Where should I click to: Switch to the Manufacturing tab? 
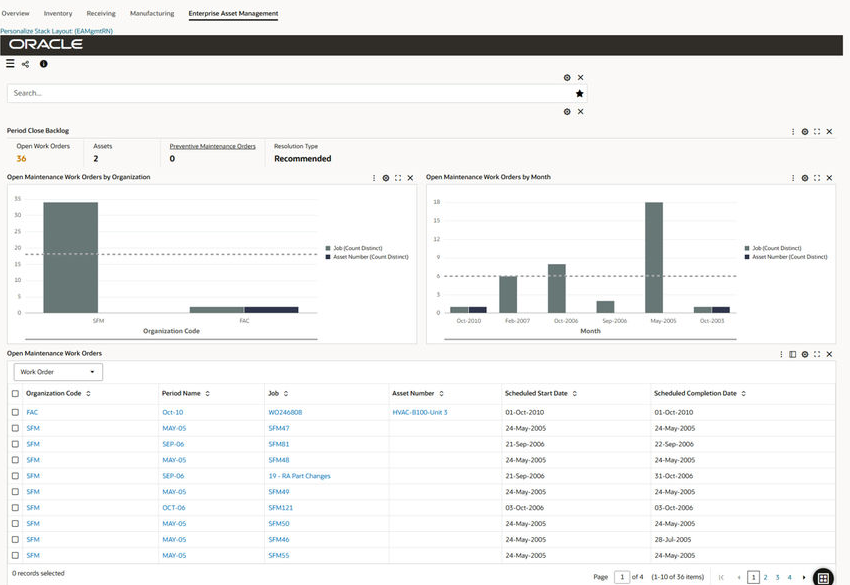pyautogui.click(x=152, y=13)
